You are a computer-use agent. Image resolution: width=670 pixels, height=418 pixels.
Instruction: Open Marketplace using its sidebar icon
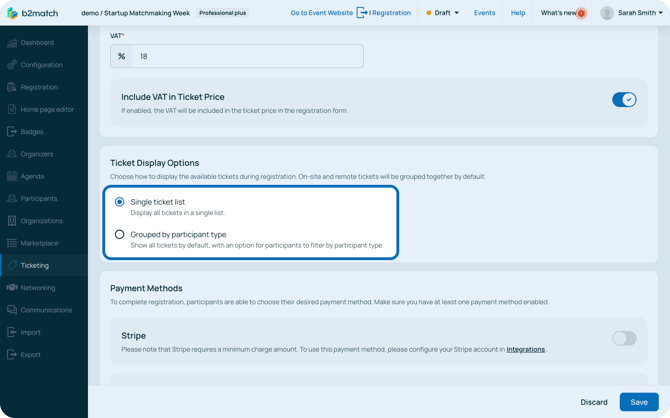click(x=12, y=243)
